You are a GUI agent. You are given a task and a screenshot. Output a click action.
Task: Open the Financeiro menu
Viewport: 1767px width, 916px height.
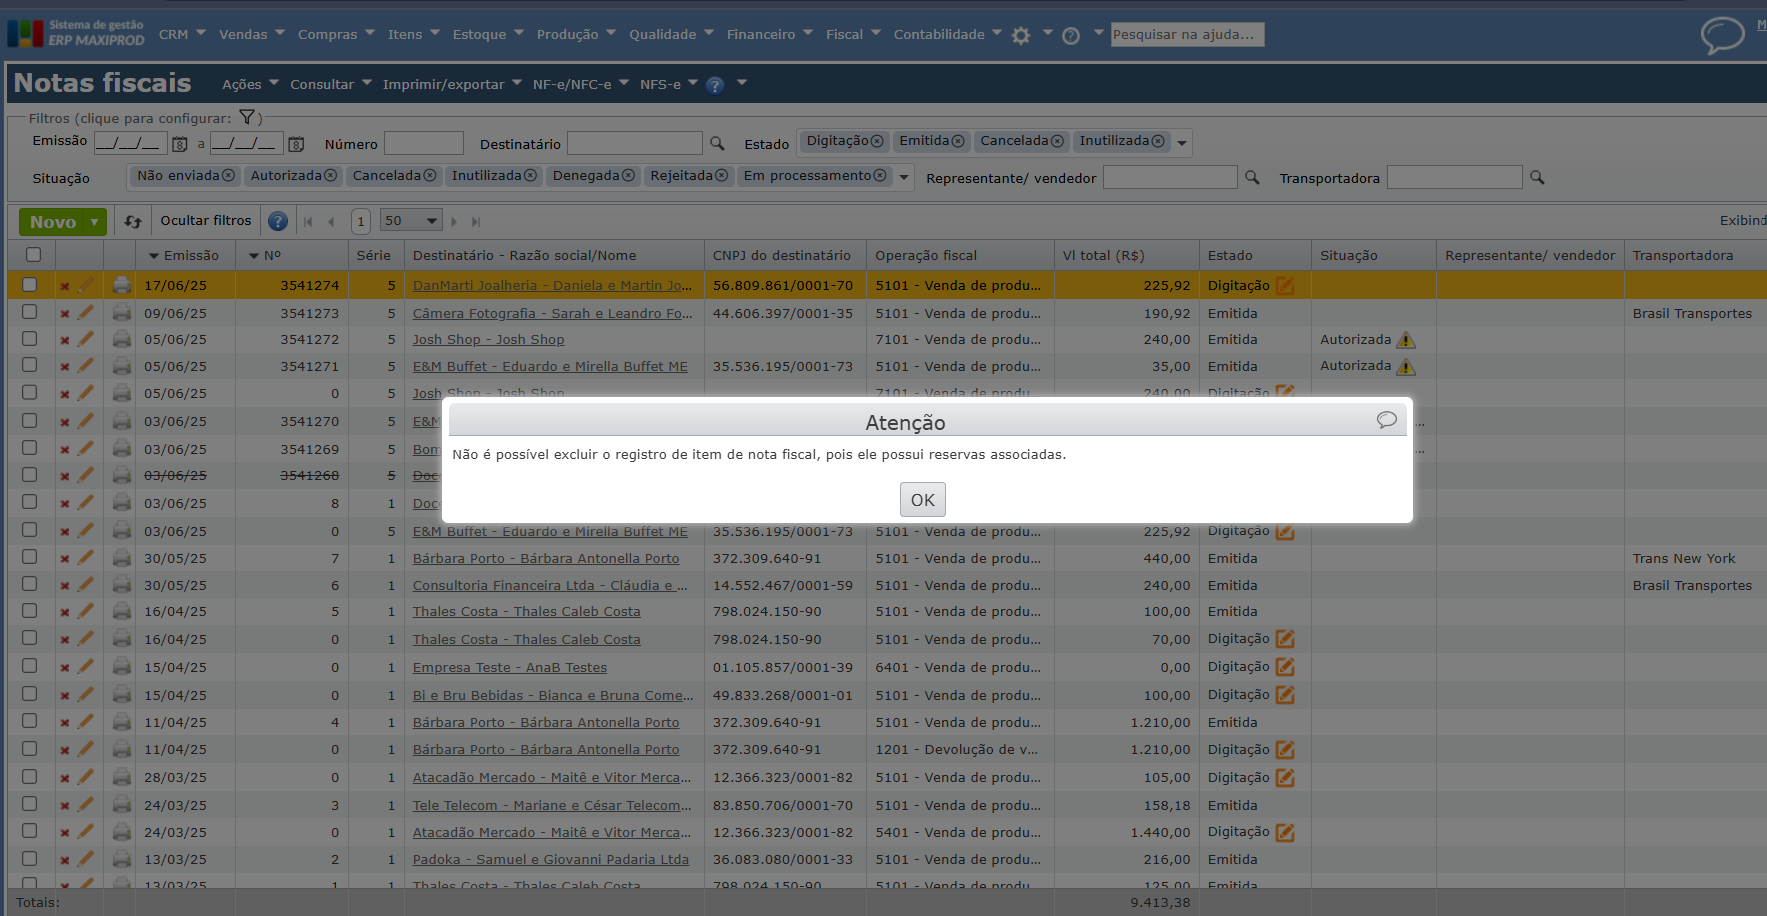tap(770, 35)
